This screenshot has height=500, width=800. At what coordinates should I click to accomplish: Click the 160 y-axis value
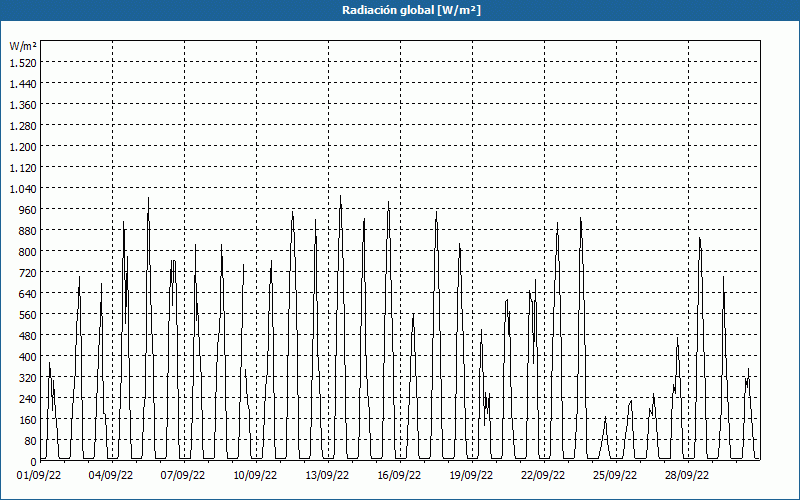29,420
